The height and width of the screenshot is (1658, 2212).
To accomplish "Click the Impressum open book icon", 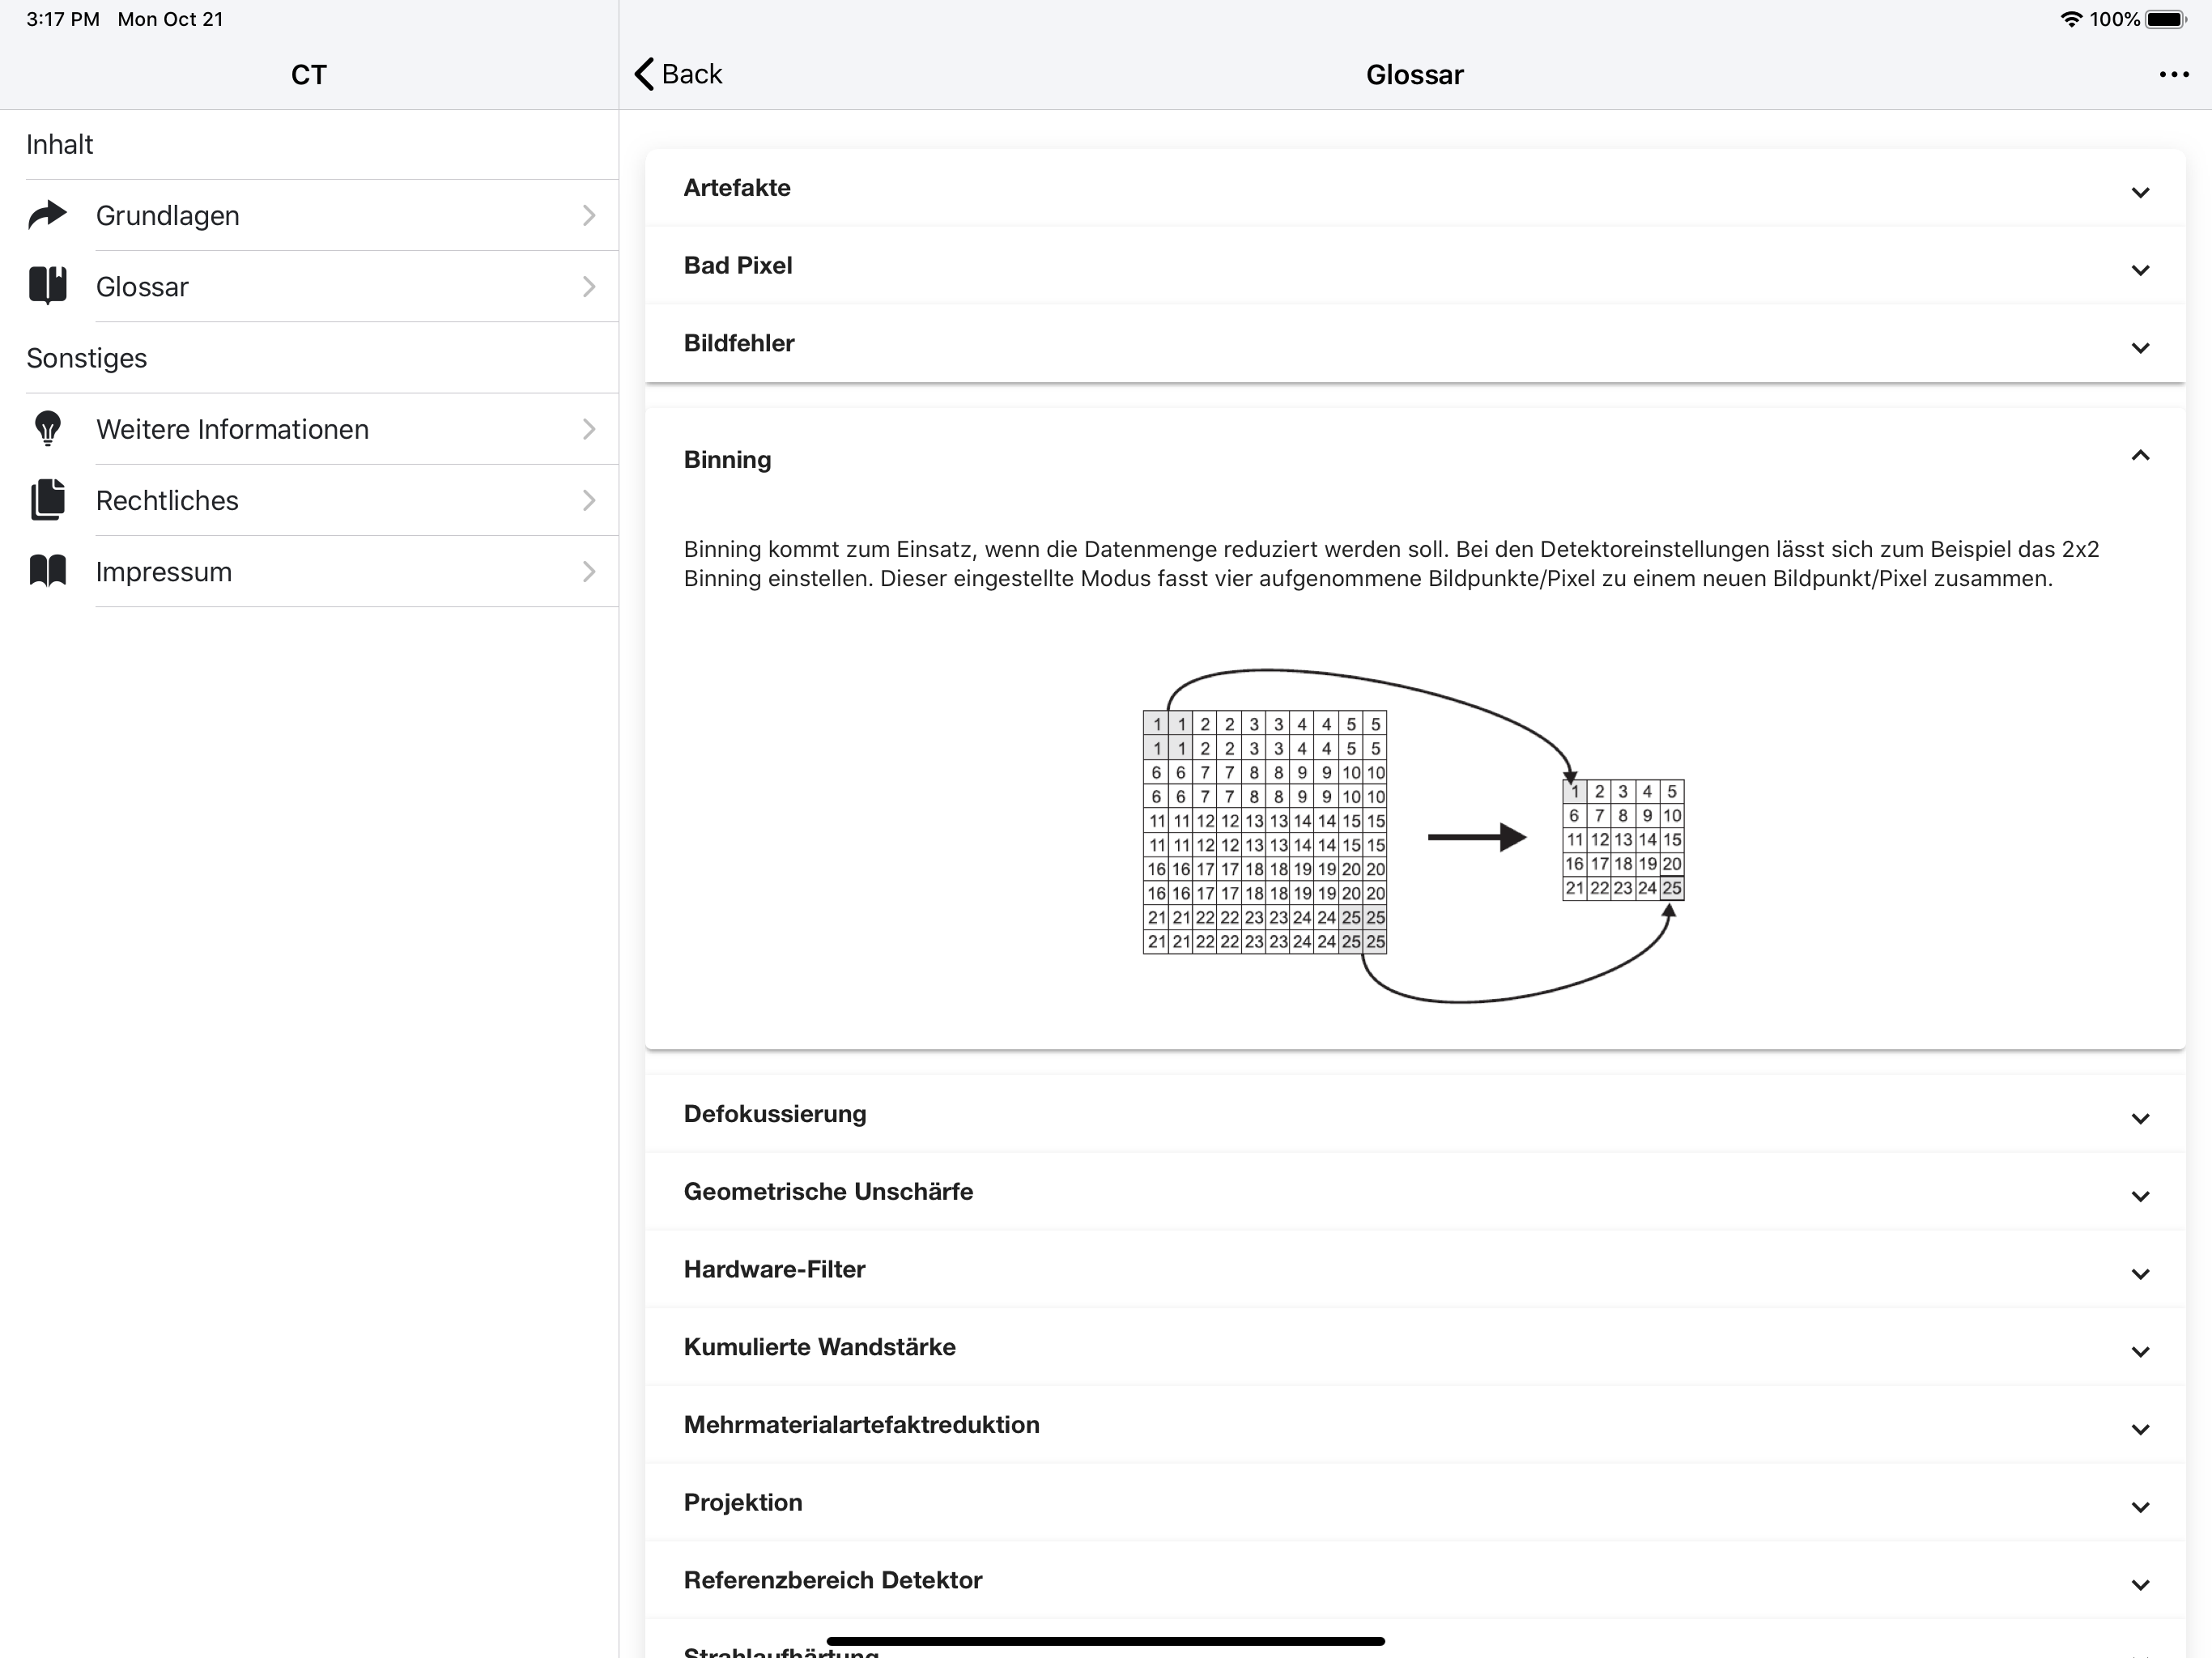I will (x=47, y=571).
